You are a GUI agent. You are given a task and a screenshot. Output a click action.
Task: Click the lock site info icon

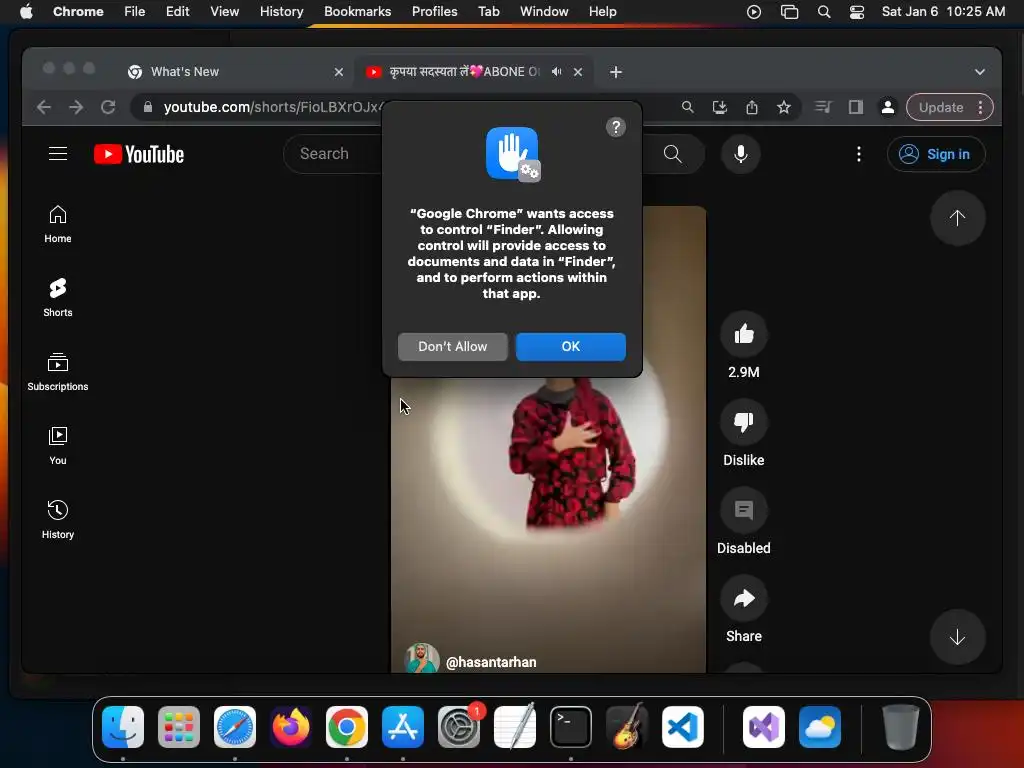(148, 107)
